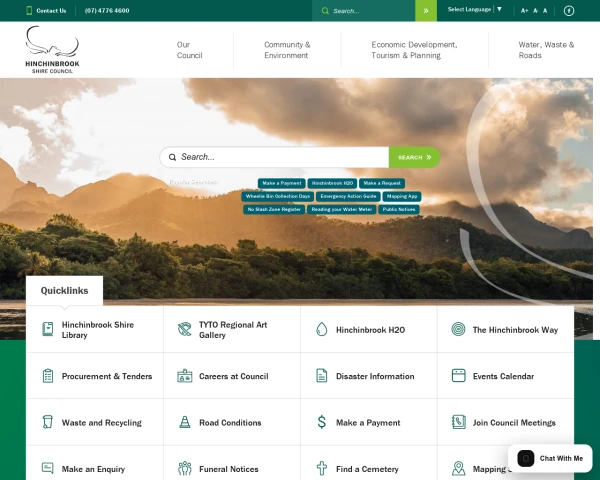
Task: Select the Road Conditions traffic cone icon
Action: point(185,422)
